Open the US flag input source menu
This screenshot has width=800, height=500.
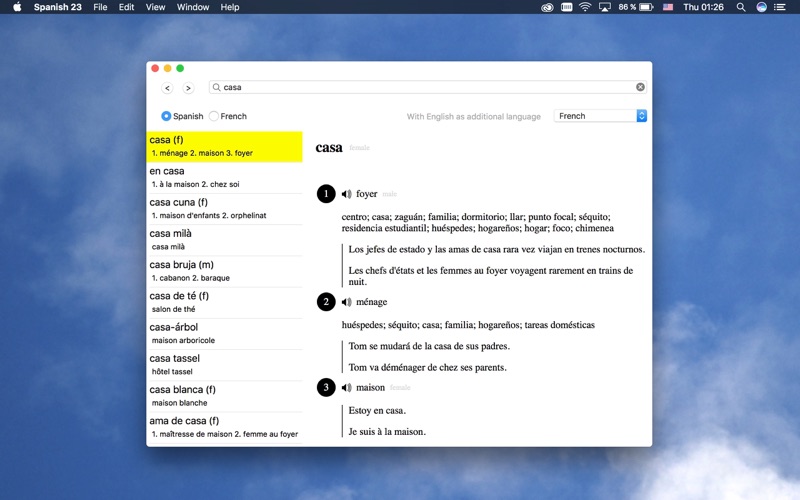point(668,7)
